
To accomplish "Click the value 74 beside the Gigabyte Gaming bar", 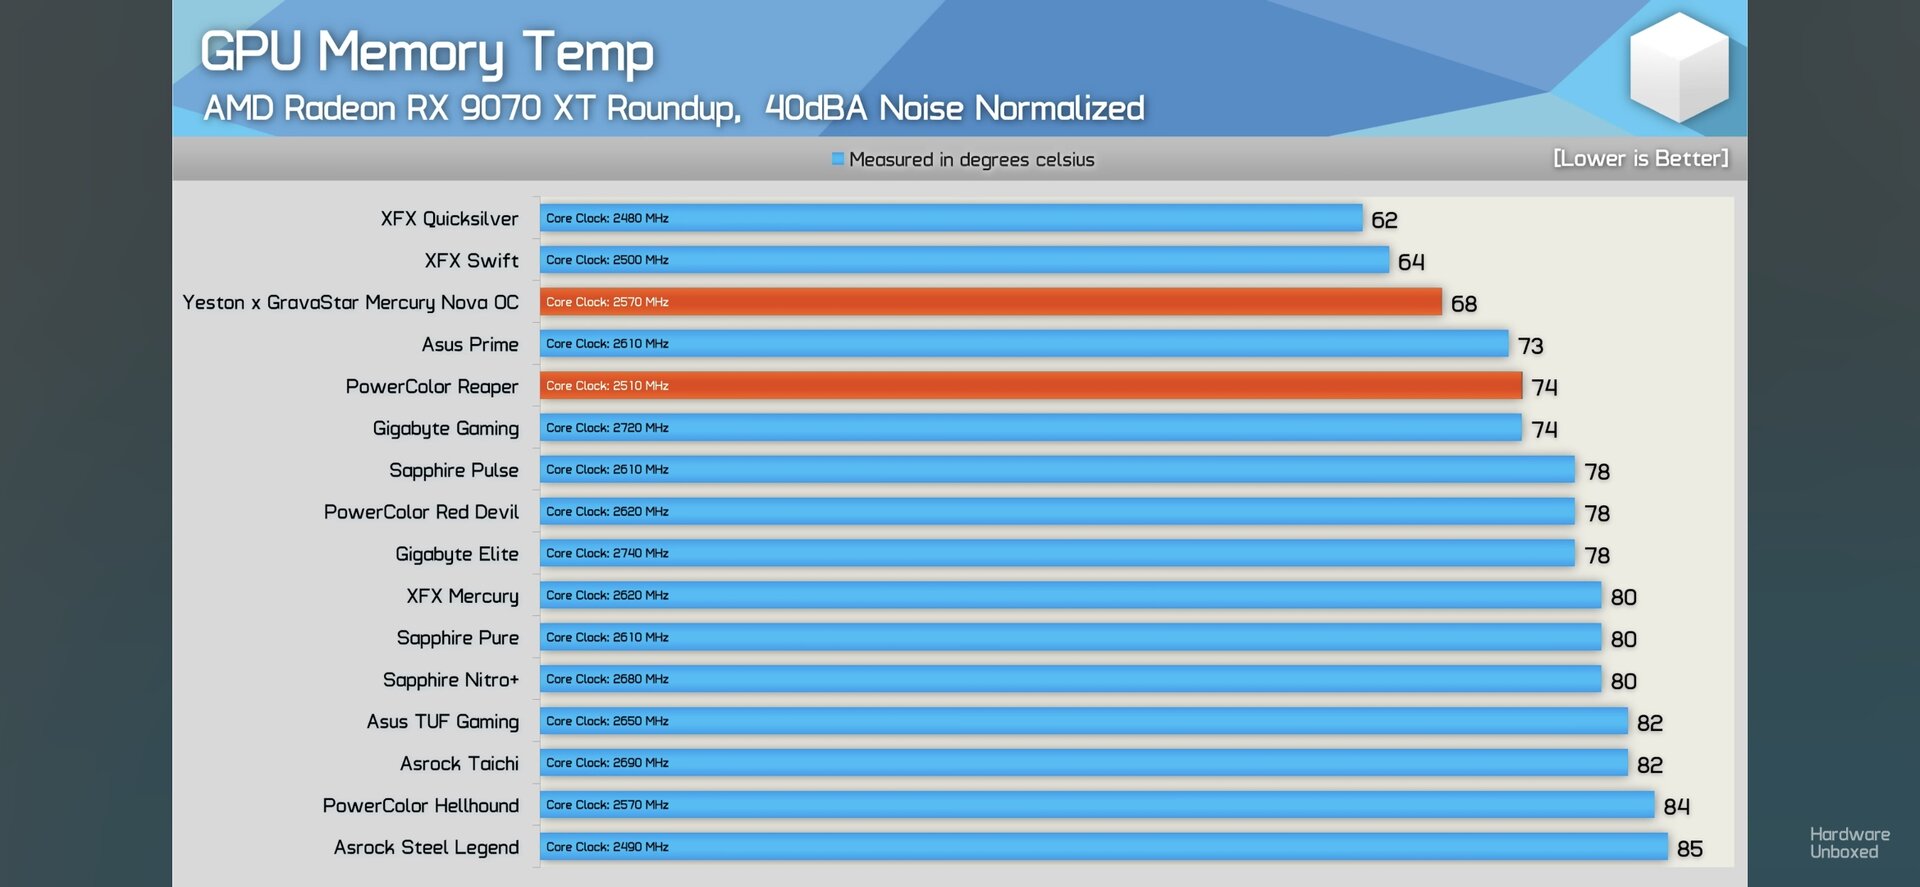I will coord(1544,429).
